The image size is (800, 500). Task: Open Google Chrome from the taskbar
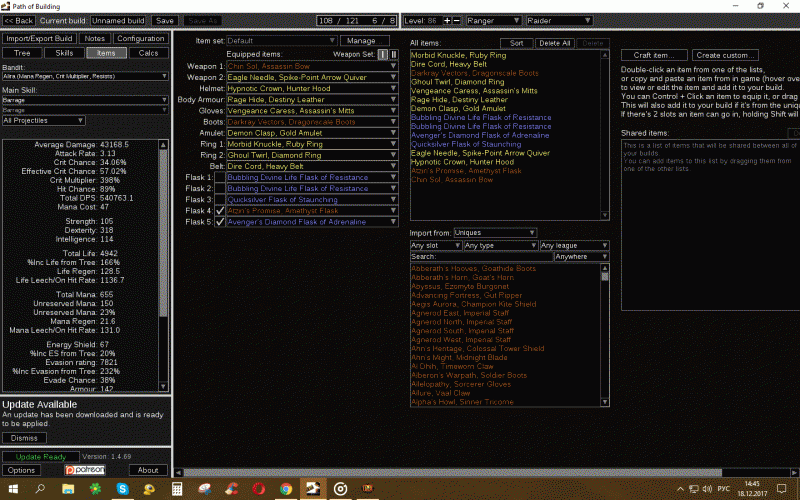tap(286, 489)
